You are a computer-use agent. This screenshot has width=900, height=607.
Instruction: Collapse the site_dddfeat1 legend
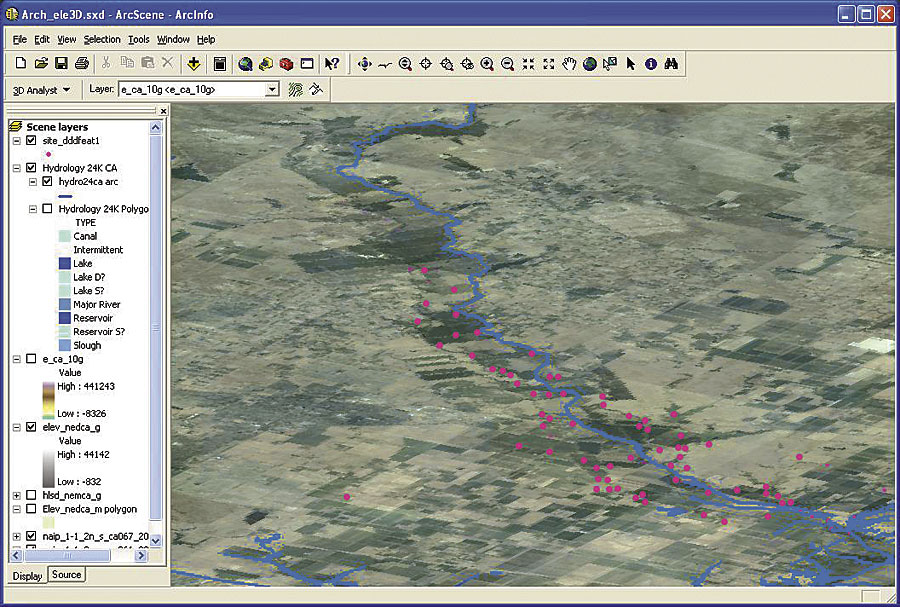pyautogui.click(x=17, y=141)
